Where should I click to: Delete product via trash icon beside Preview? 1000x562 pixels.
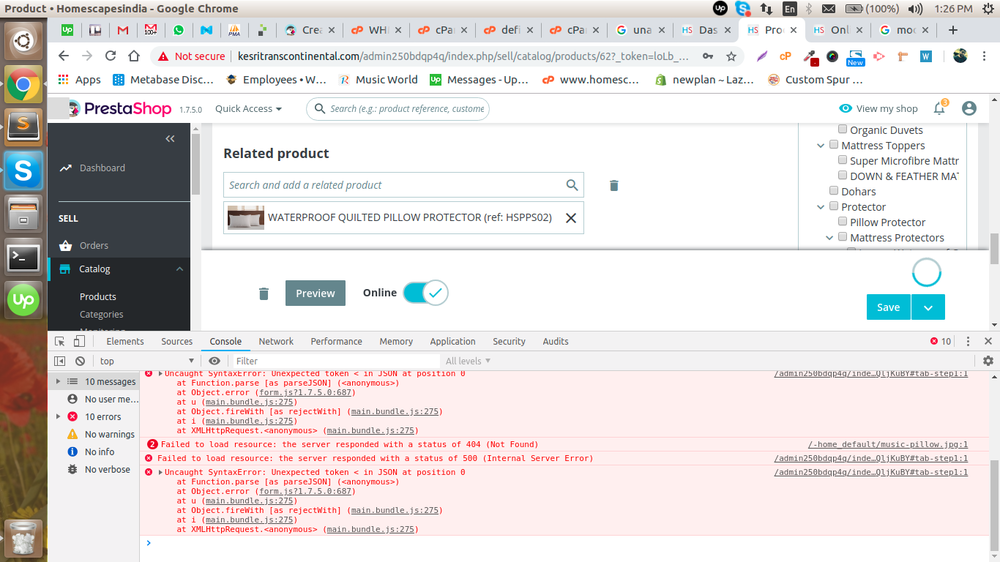click(263, 293)
